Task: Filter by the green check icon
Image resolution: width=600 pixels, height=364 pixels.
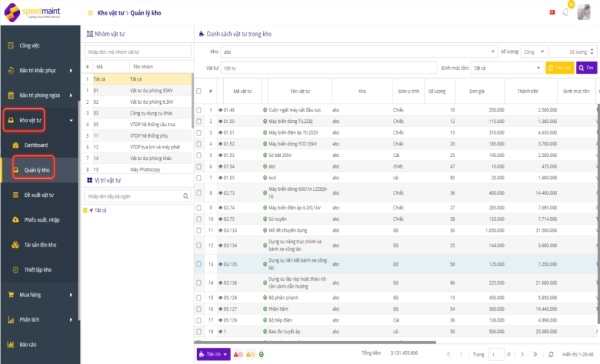Action: (261, 355)
